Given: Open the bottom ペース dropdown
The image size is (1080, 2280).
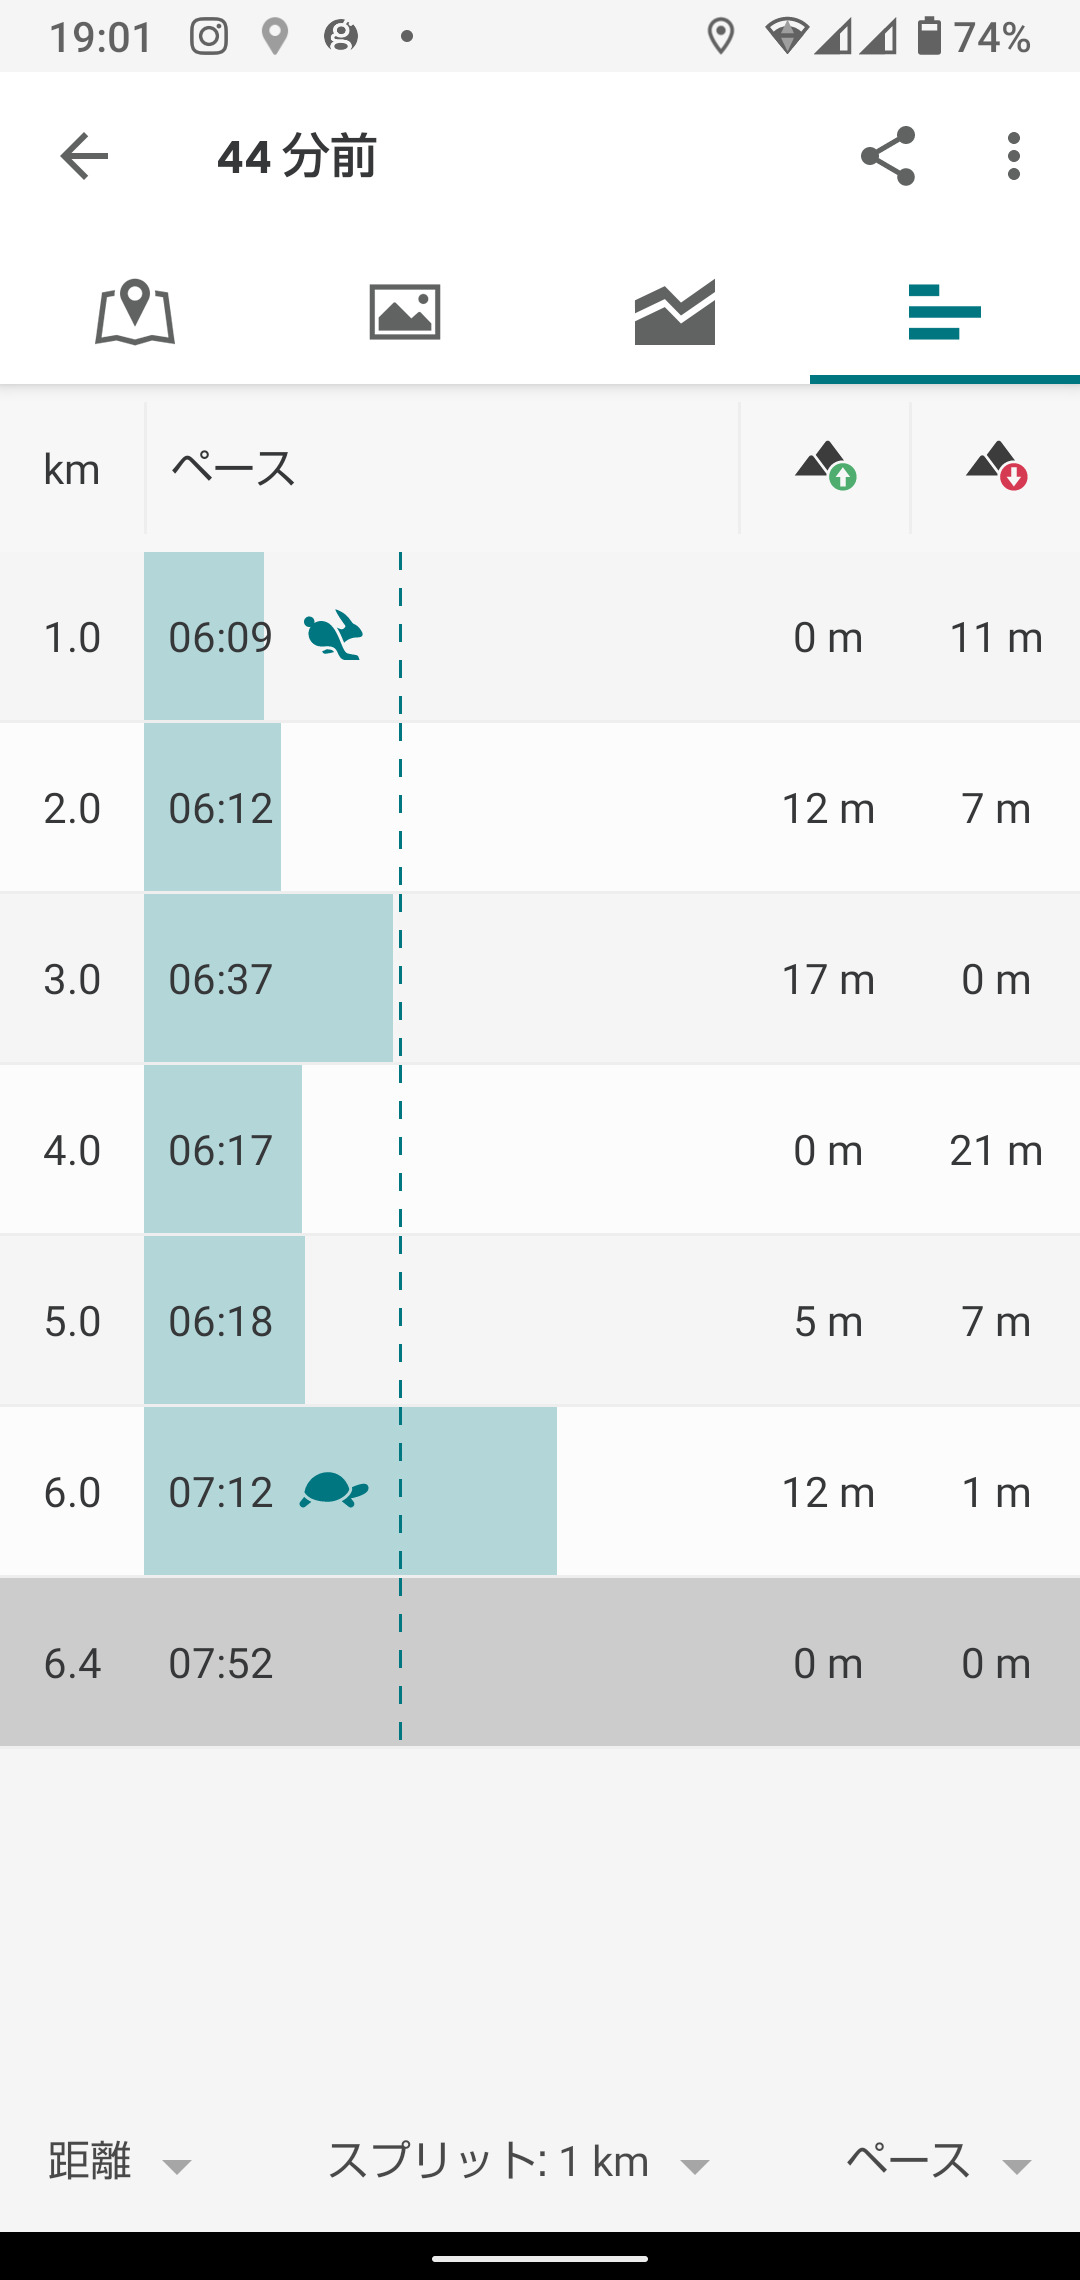Looking at the screenshot, I should pos(938,2162).
